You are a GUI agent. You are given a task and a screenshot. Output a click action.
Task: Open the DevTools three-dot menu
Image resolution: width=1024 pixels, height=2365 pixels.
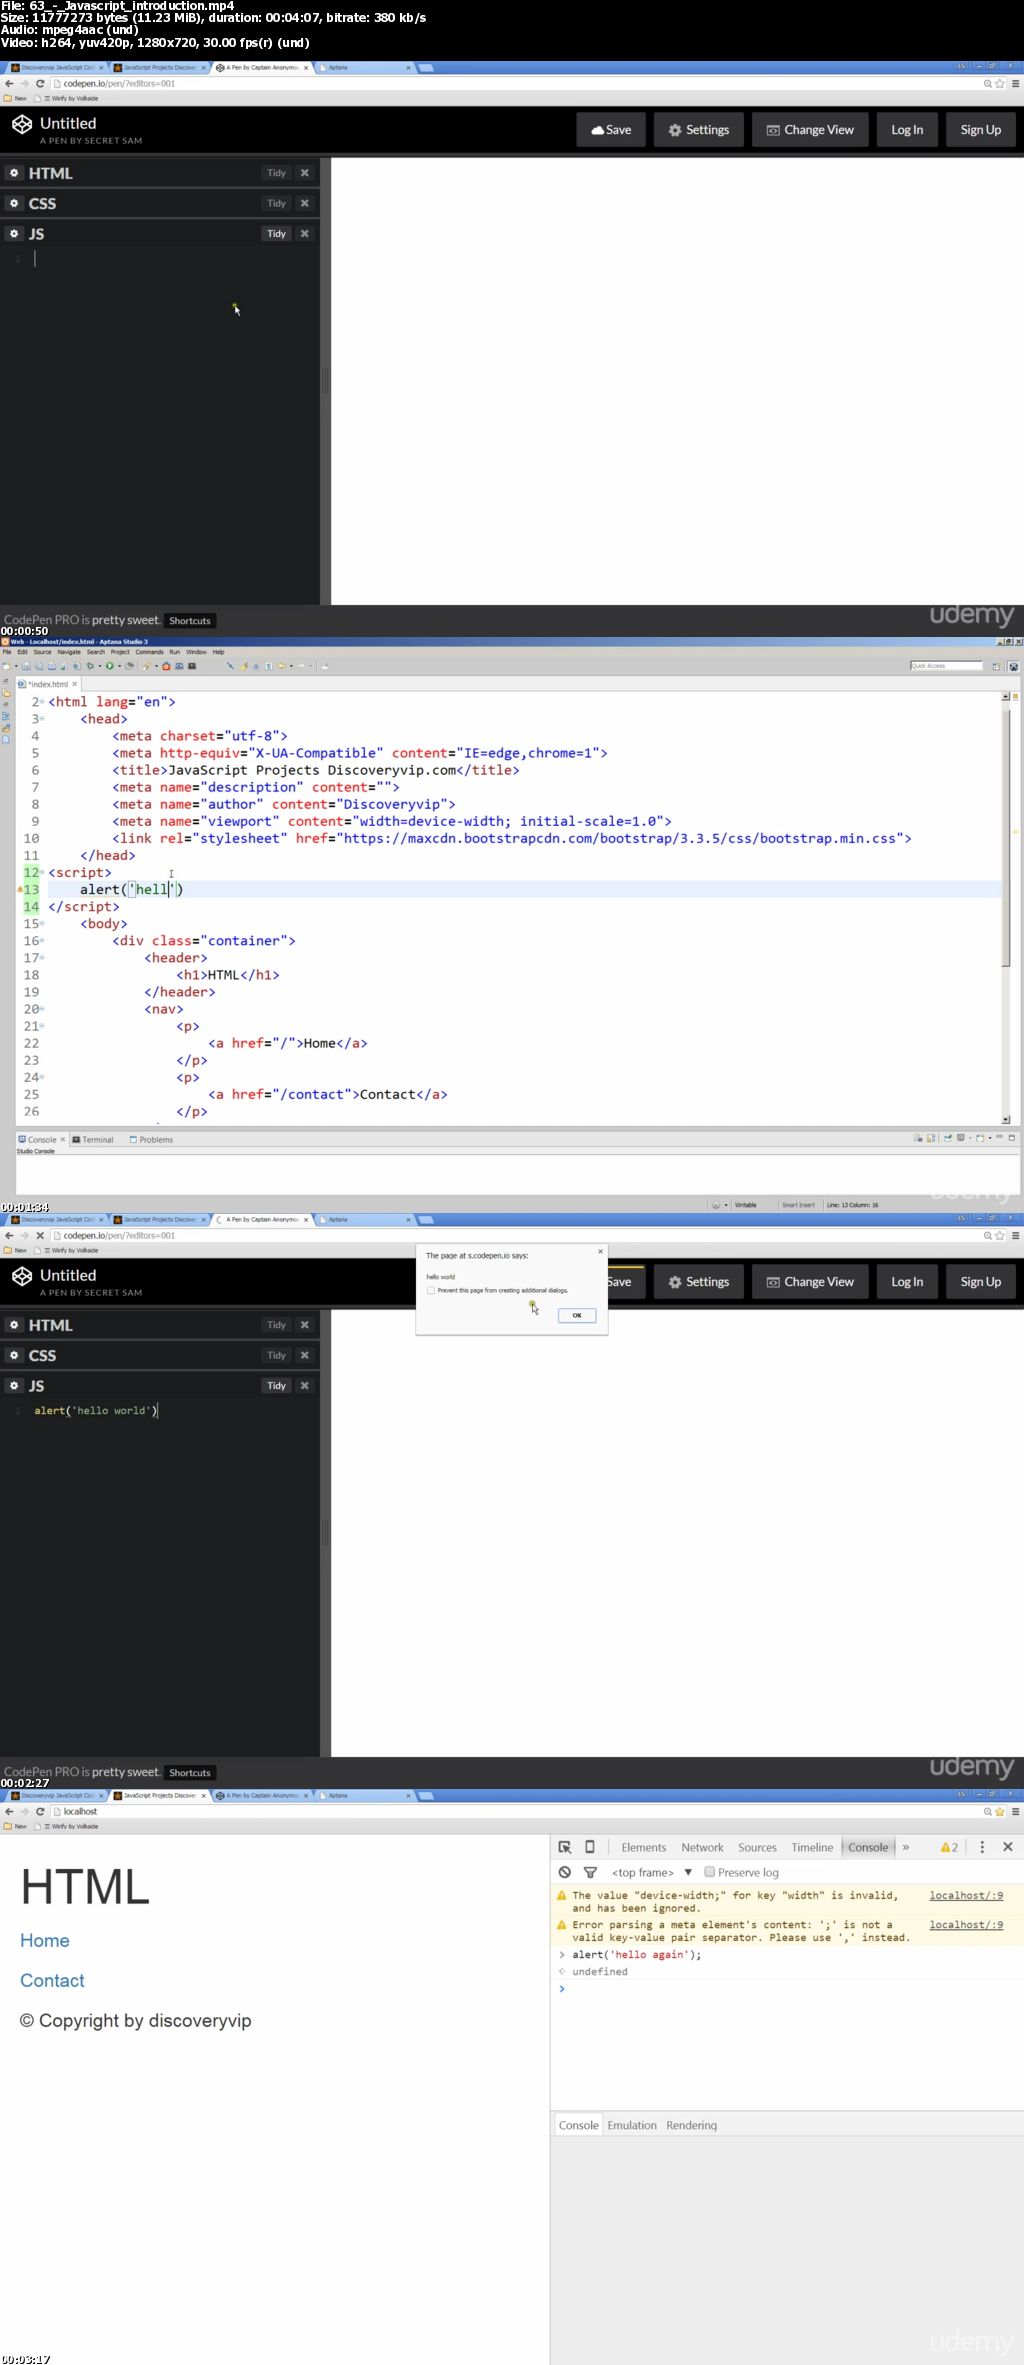click(982, 1847)
